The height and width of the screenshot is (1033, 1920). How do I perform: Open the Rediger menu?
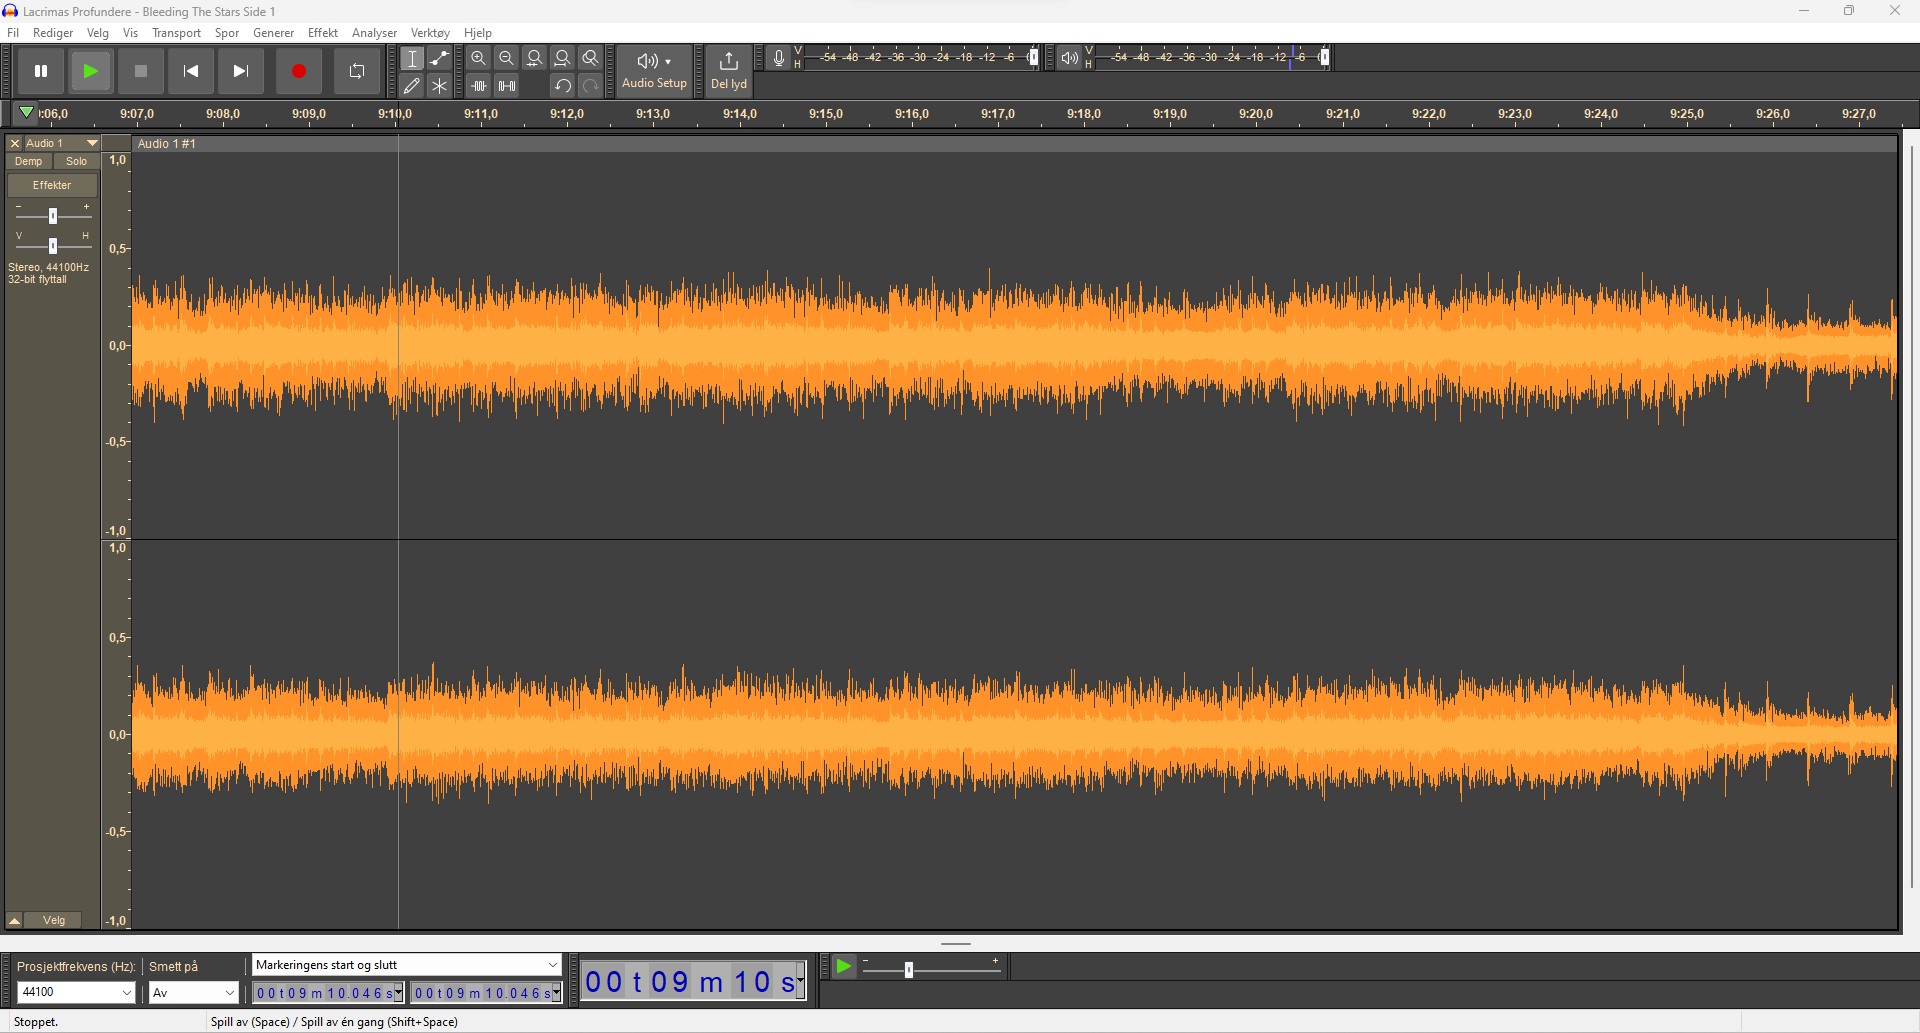coord(53,33)
